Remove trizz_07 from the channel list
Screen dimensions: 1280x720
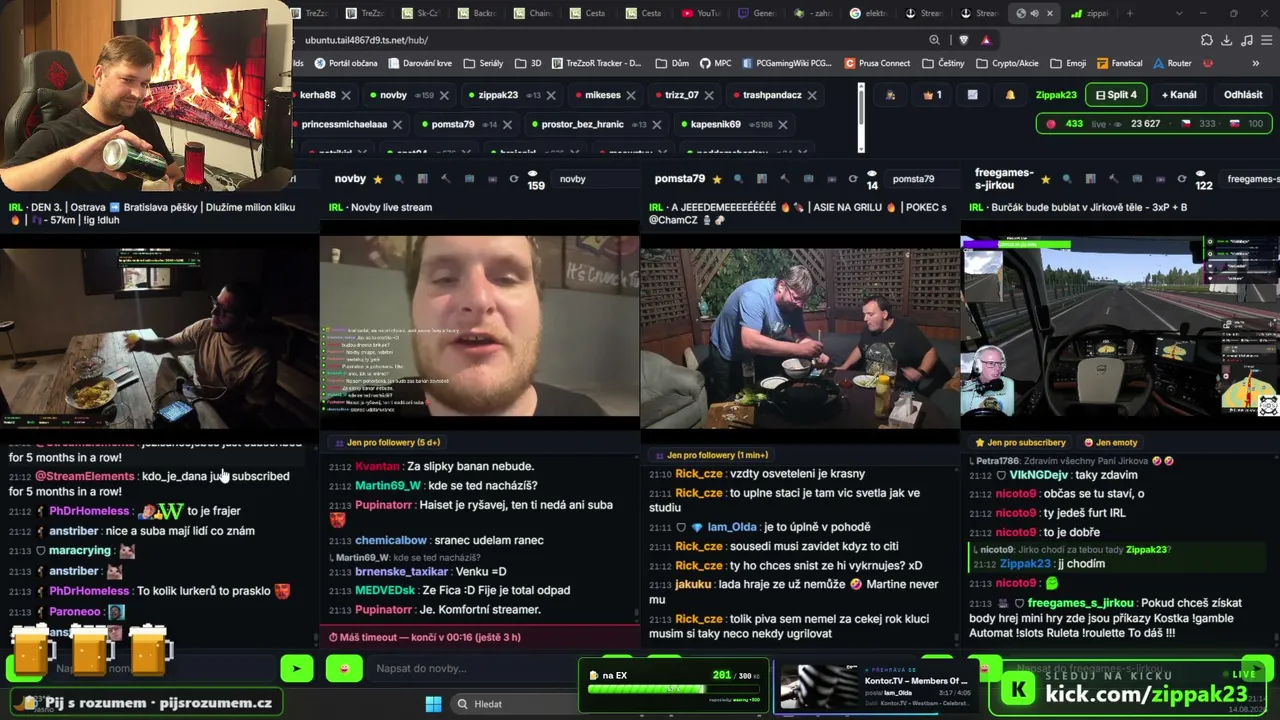(x=711, y=95)
